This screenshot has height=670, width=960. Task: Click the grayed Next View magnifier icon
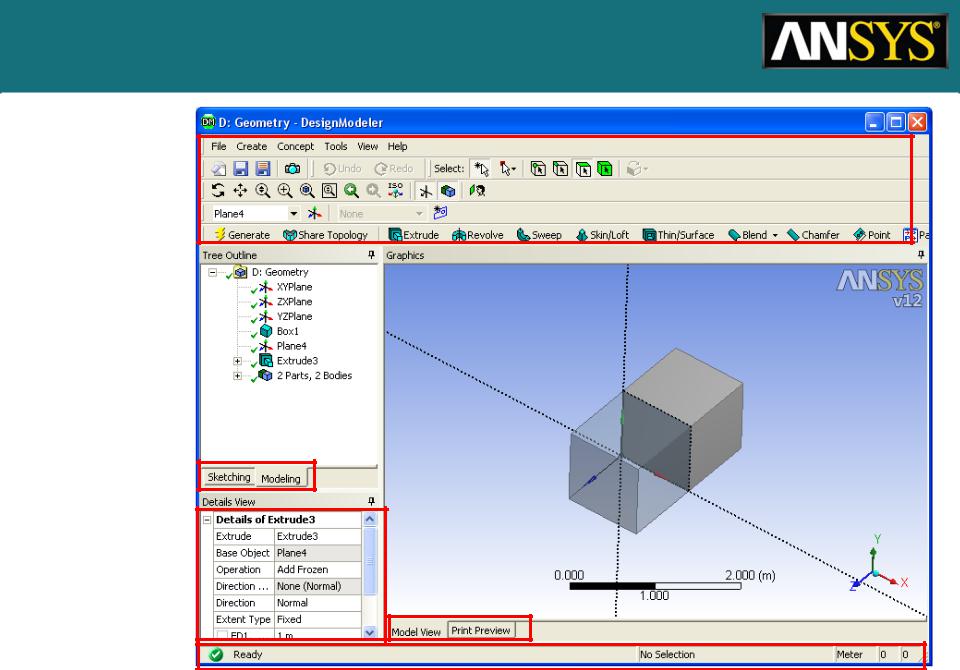[x=373, y=190]
